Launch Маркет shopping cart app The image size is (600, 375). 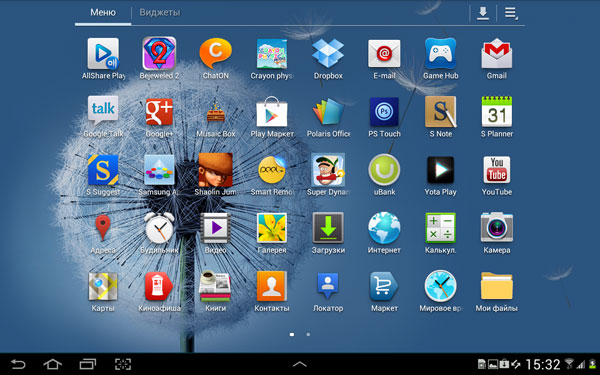[384, 286]
